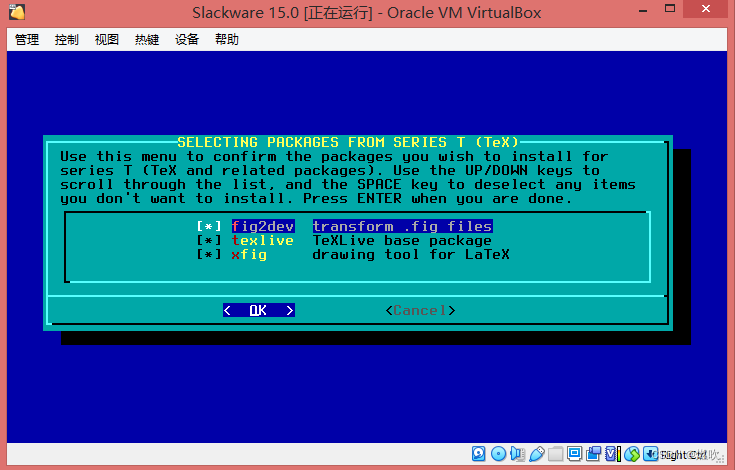Click the CPU virtualization status icon

pyautogui.click(x=613, y=454)
